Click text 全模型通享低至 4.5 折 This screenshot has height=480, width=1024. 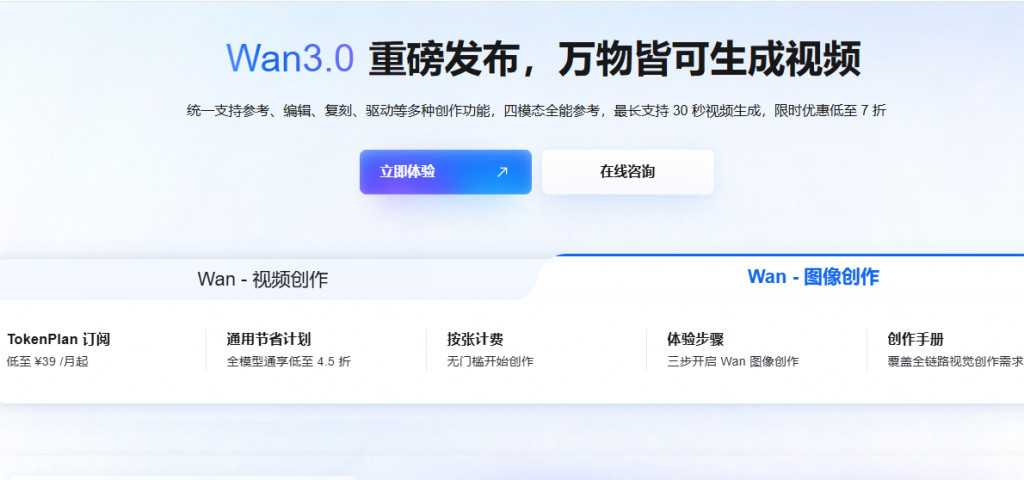289,362
